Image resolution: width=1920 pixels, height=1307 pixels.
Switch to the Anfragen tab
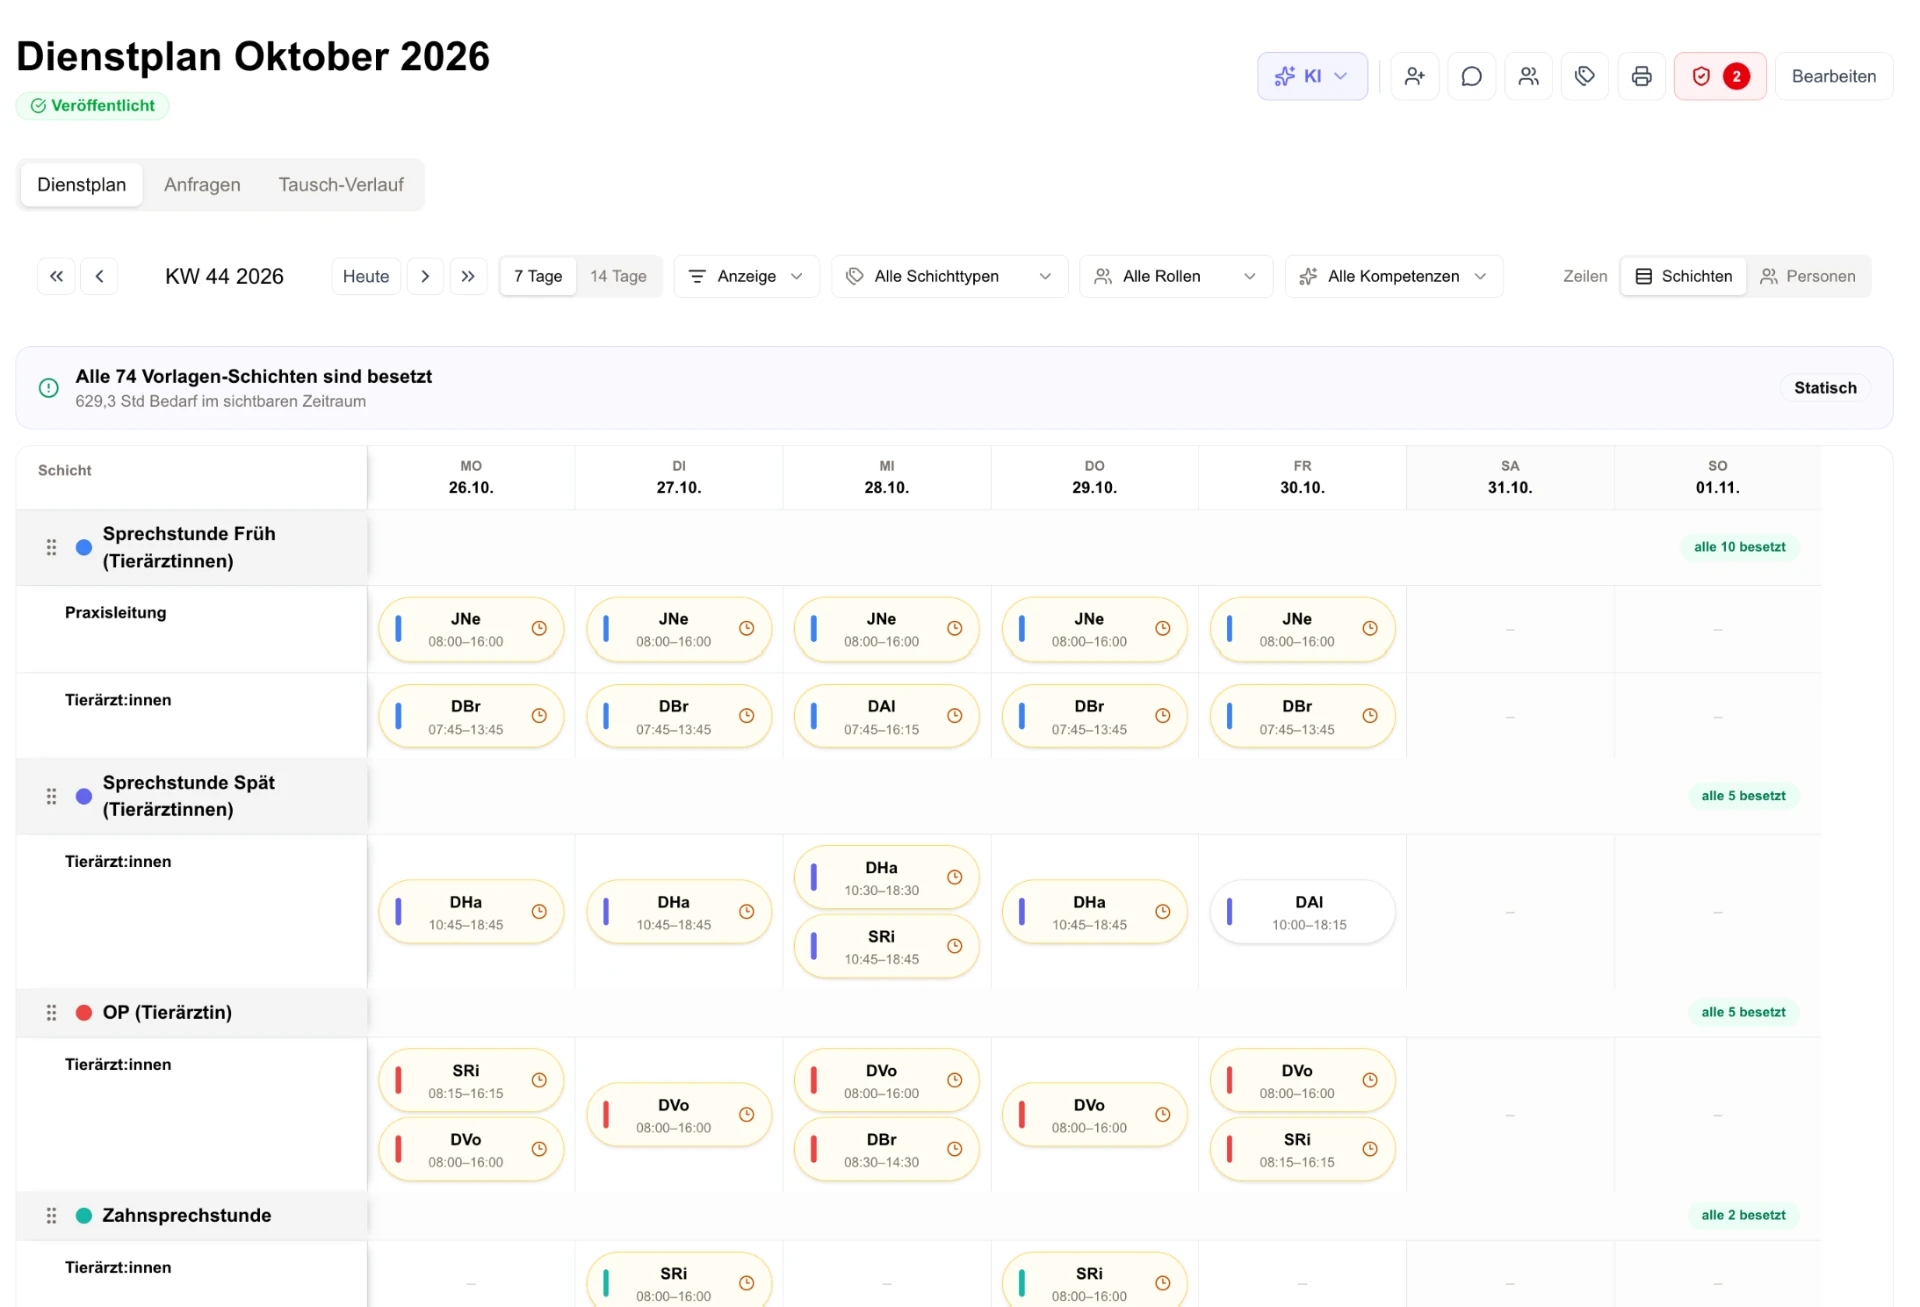[202, 185]
